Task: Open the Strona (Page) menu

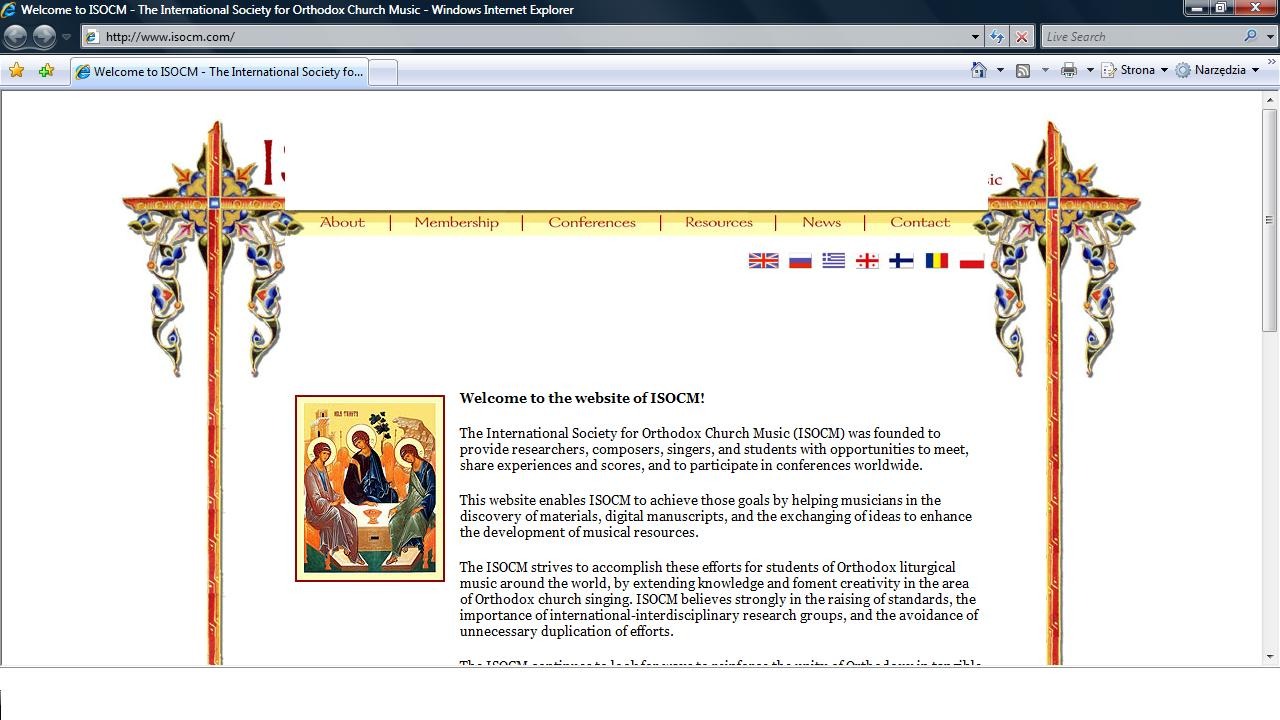Action: (x=1135, y=70)
